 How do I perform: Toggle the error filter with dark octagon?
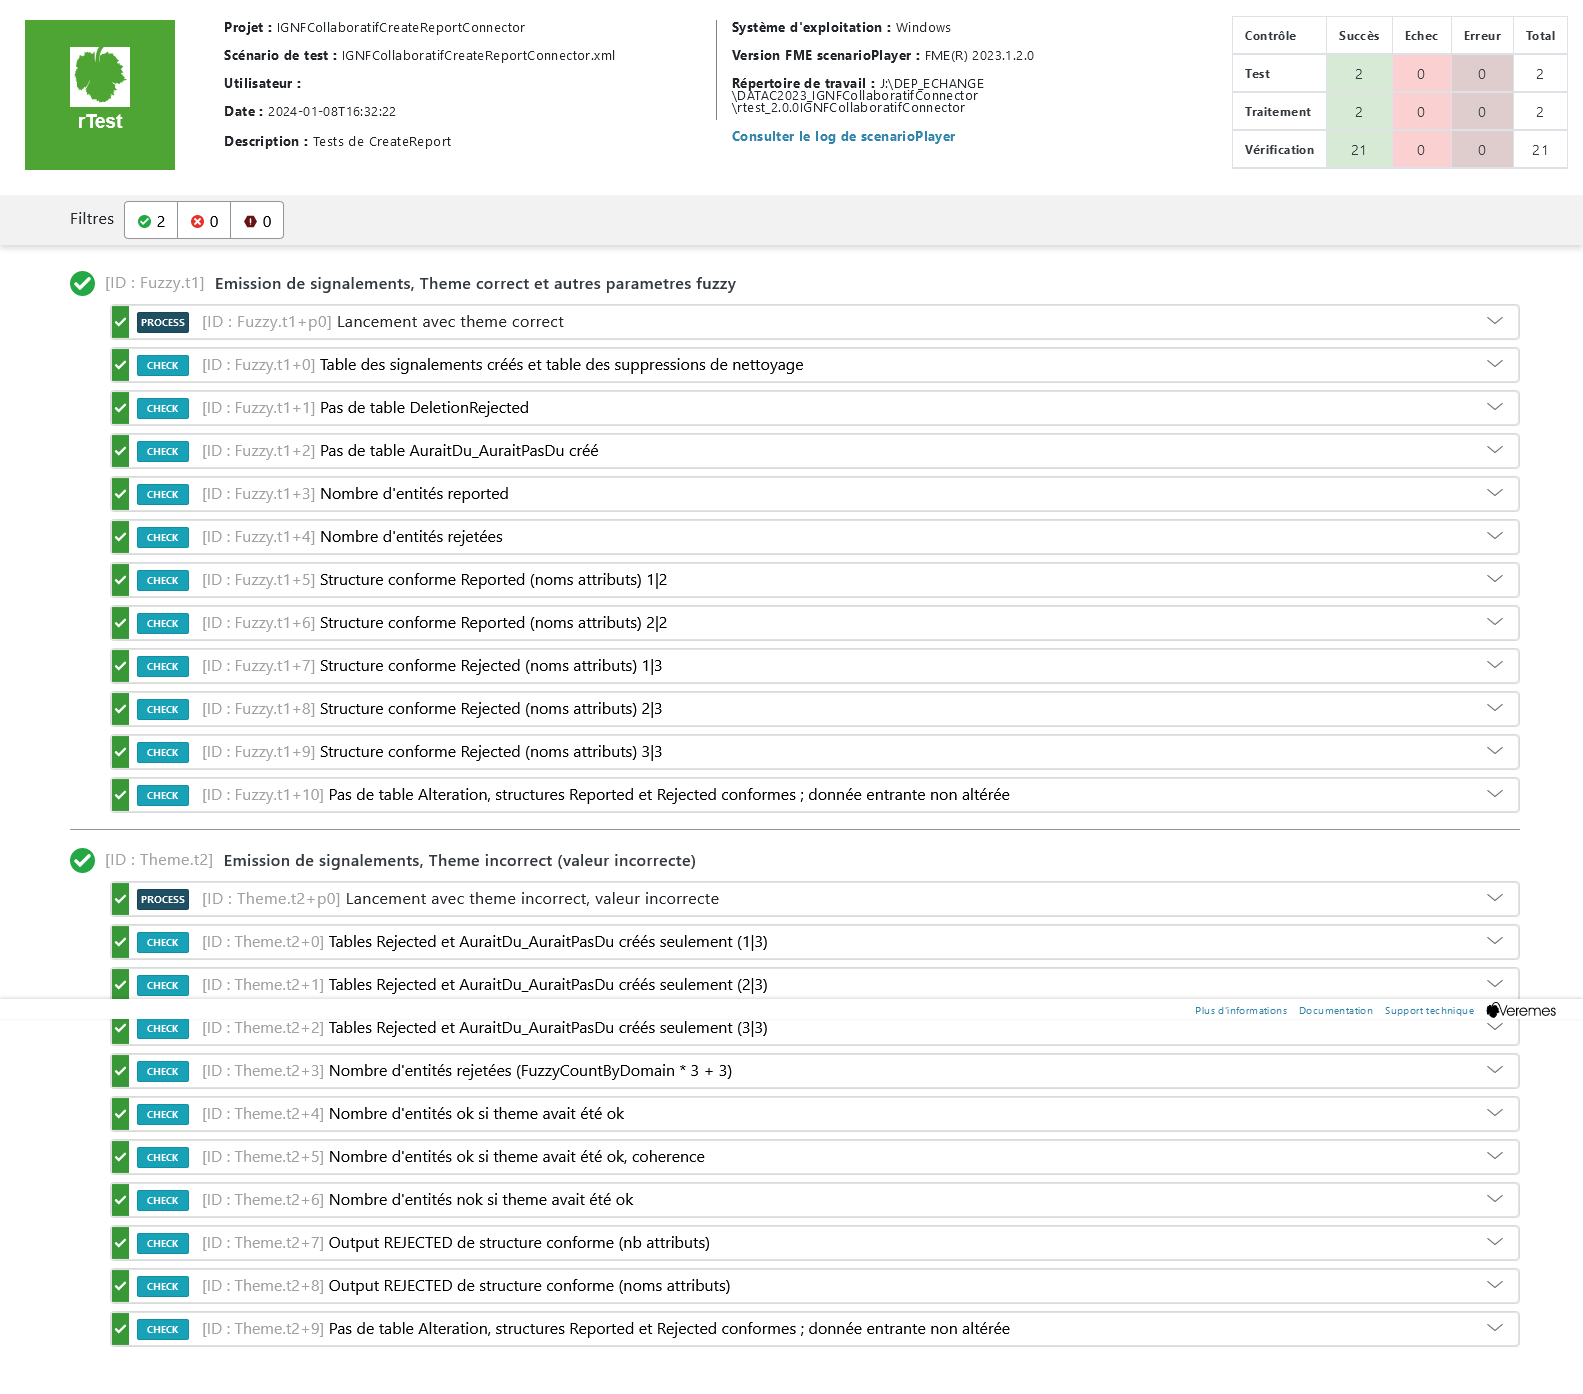pyautogui.click(x=257, y=221)
